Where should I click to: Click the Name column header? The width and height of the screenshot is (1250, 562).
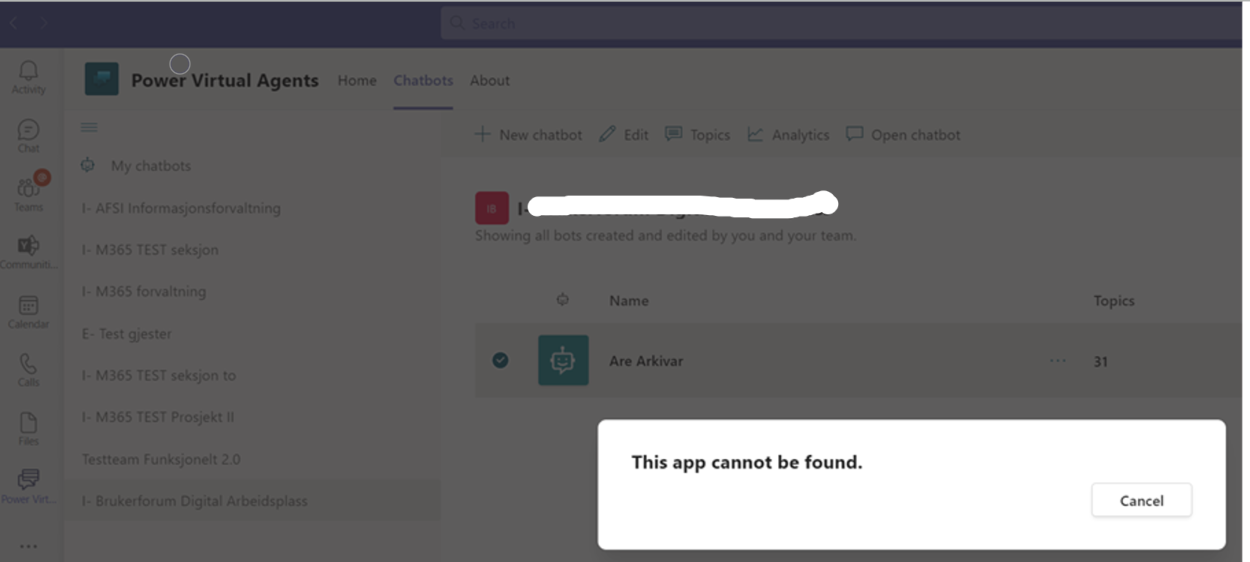tap(629, 300)
